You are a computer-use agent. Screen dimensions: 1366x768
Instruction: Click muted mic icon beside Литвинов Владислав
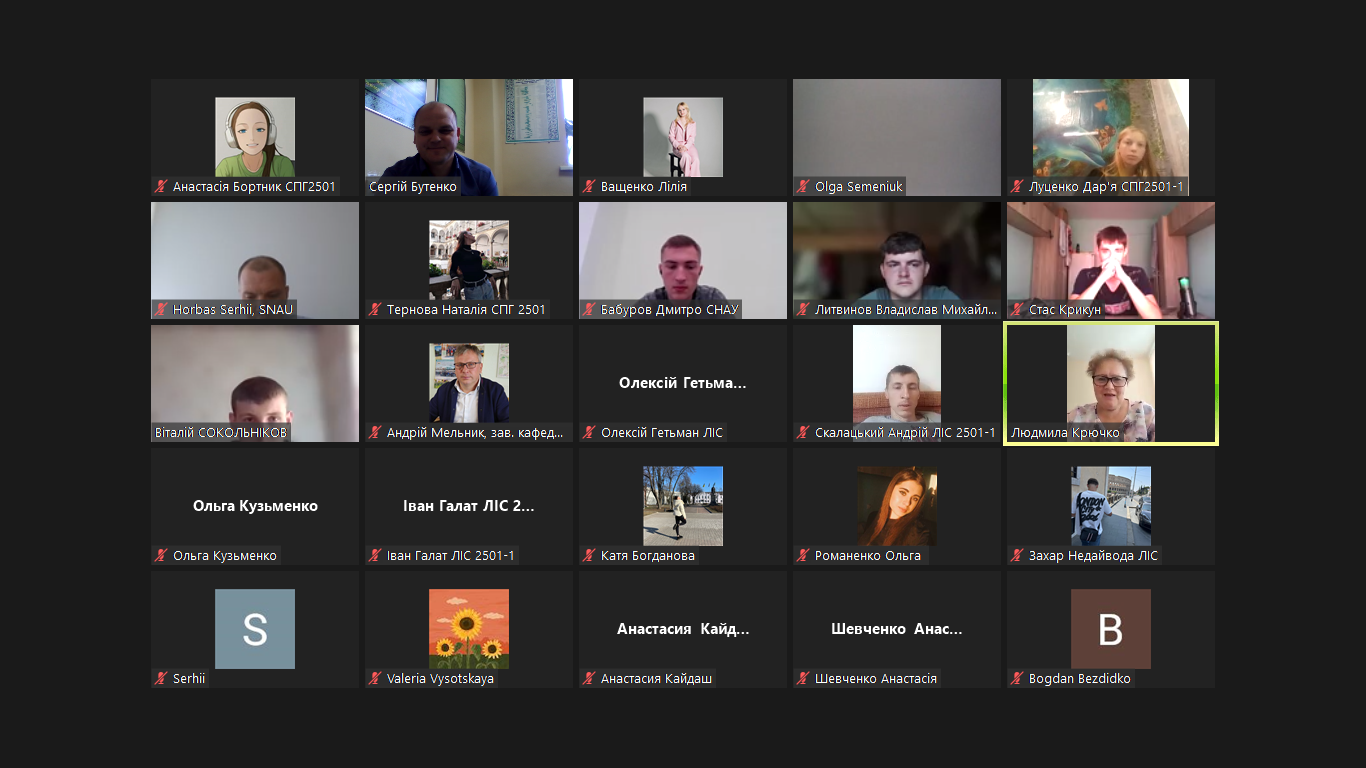803,310
